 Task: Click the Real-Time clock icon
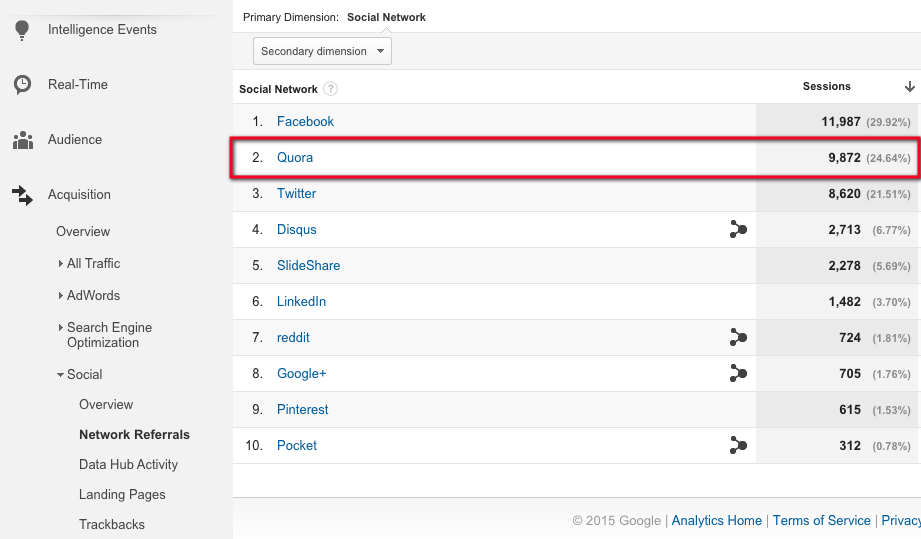point(22,85)
